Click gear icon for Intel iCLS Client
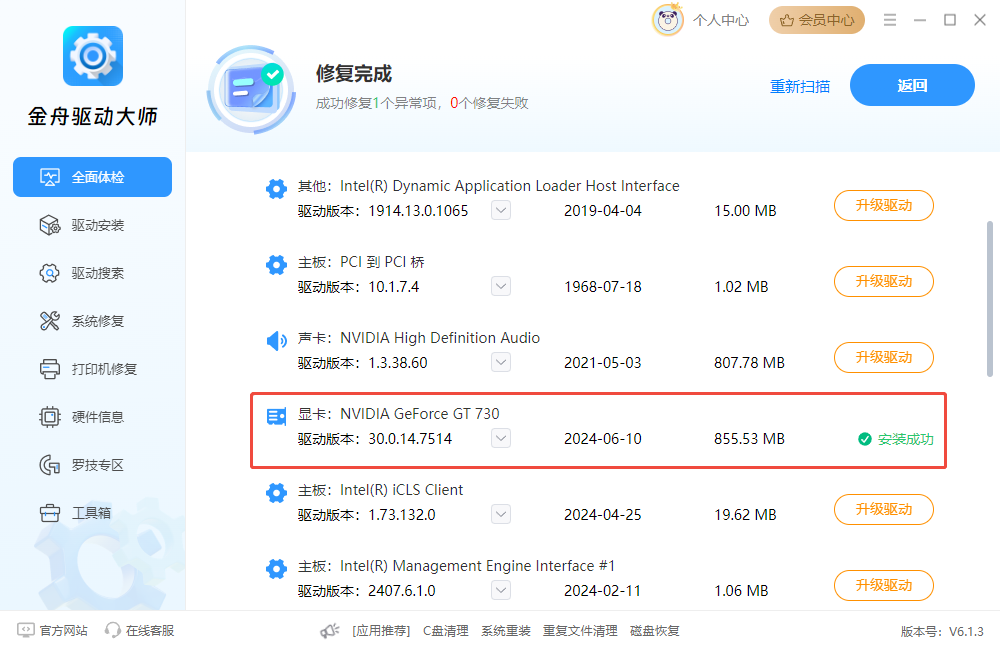The image size is (1000, 650). click(x=276, y=492)
